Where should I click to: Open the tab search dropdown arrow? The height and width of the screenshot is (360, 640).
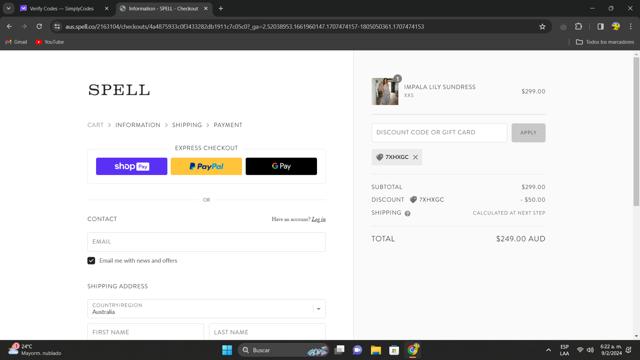coord(8,8)
